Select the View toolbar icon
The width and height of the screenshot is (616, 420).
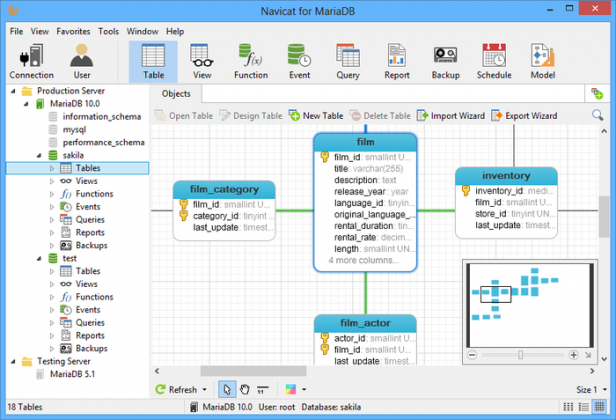click(202, 60)
